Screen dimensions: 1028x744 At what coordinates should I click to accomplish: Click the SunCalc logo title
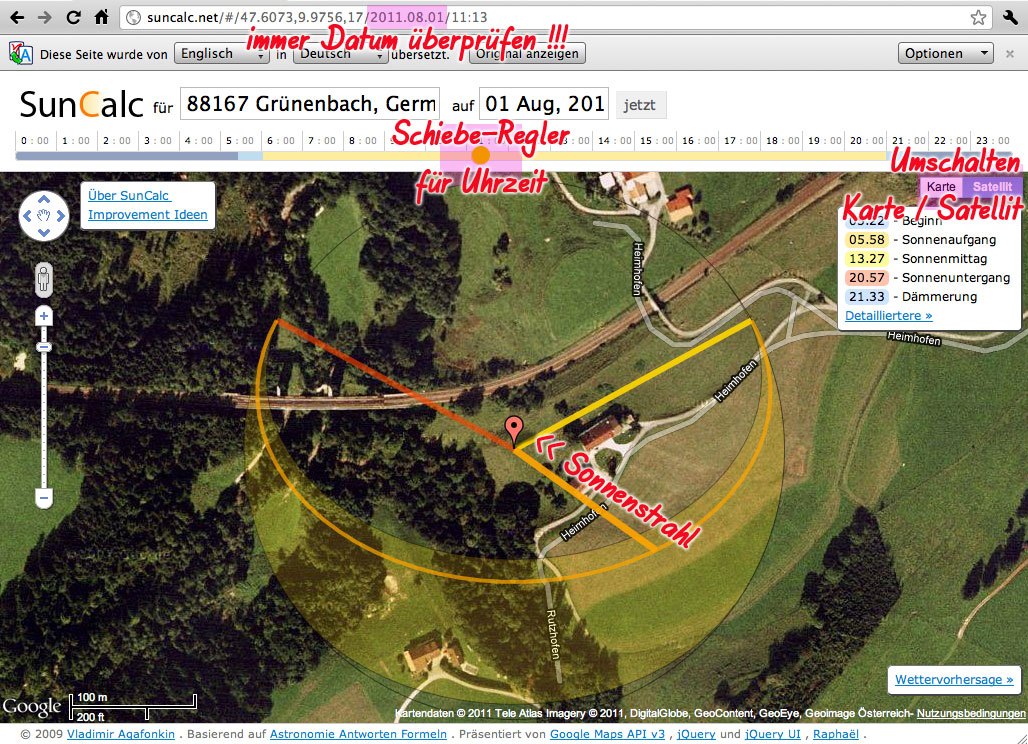click(81, 104)
